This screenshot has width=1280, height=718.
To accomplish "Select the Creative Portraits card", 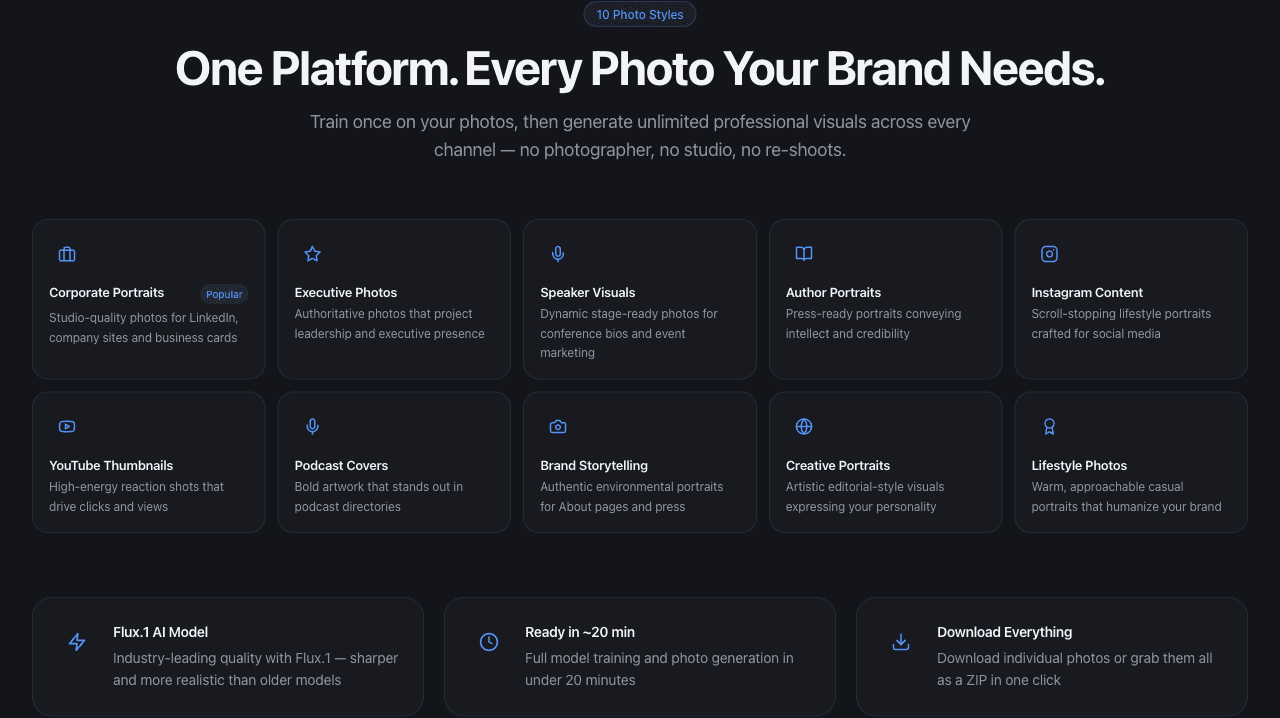I will [885, 462].
